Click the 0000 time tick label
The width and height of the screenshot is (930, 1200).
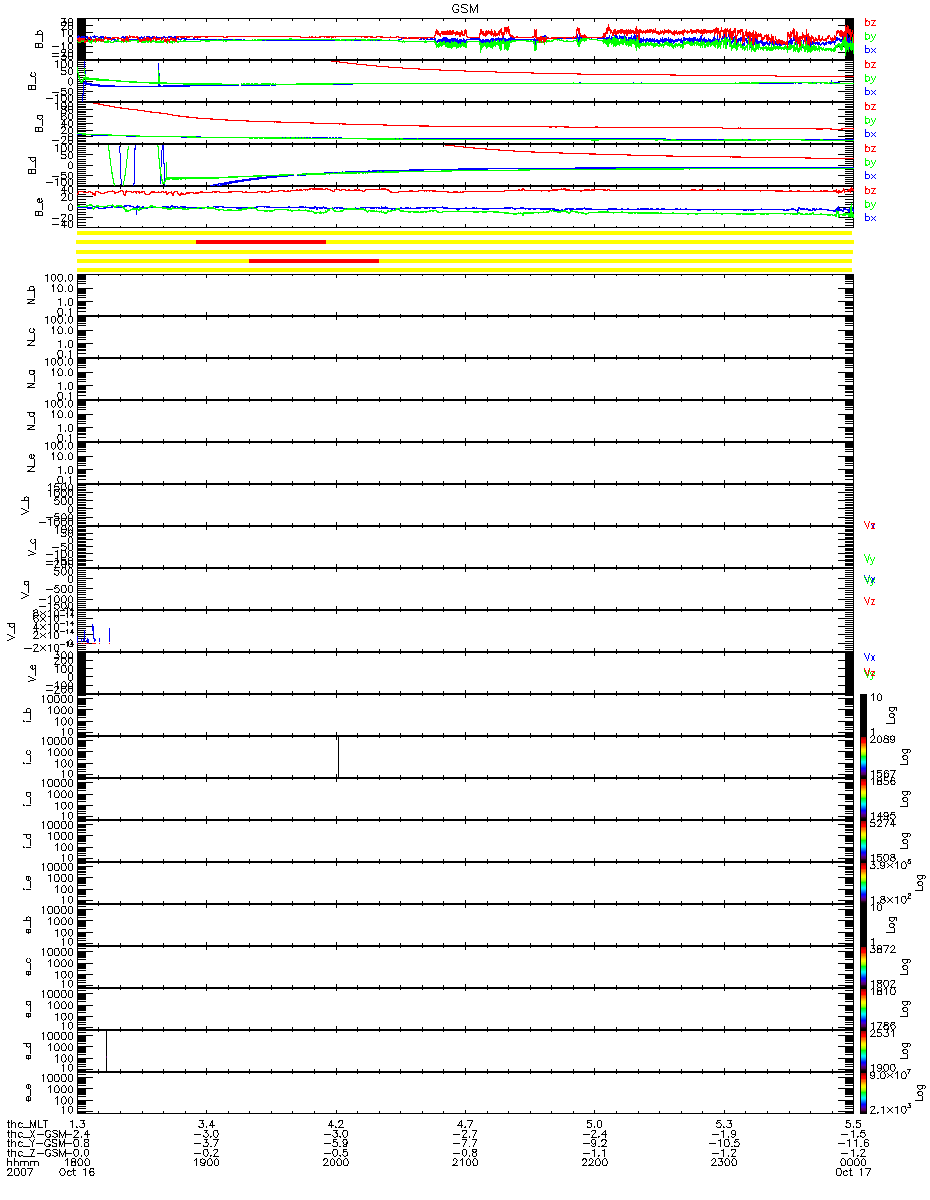point(852,1163)
